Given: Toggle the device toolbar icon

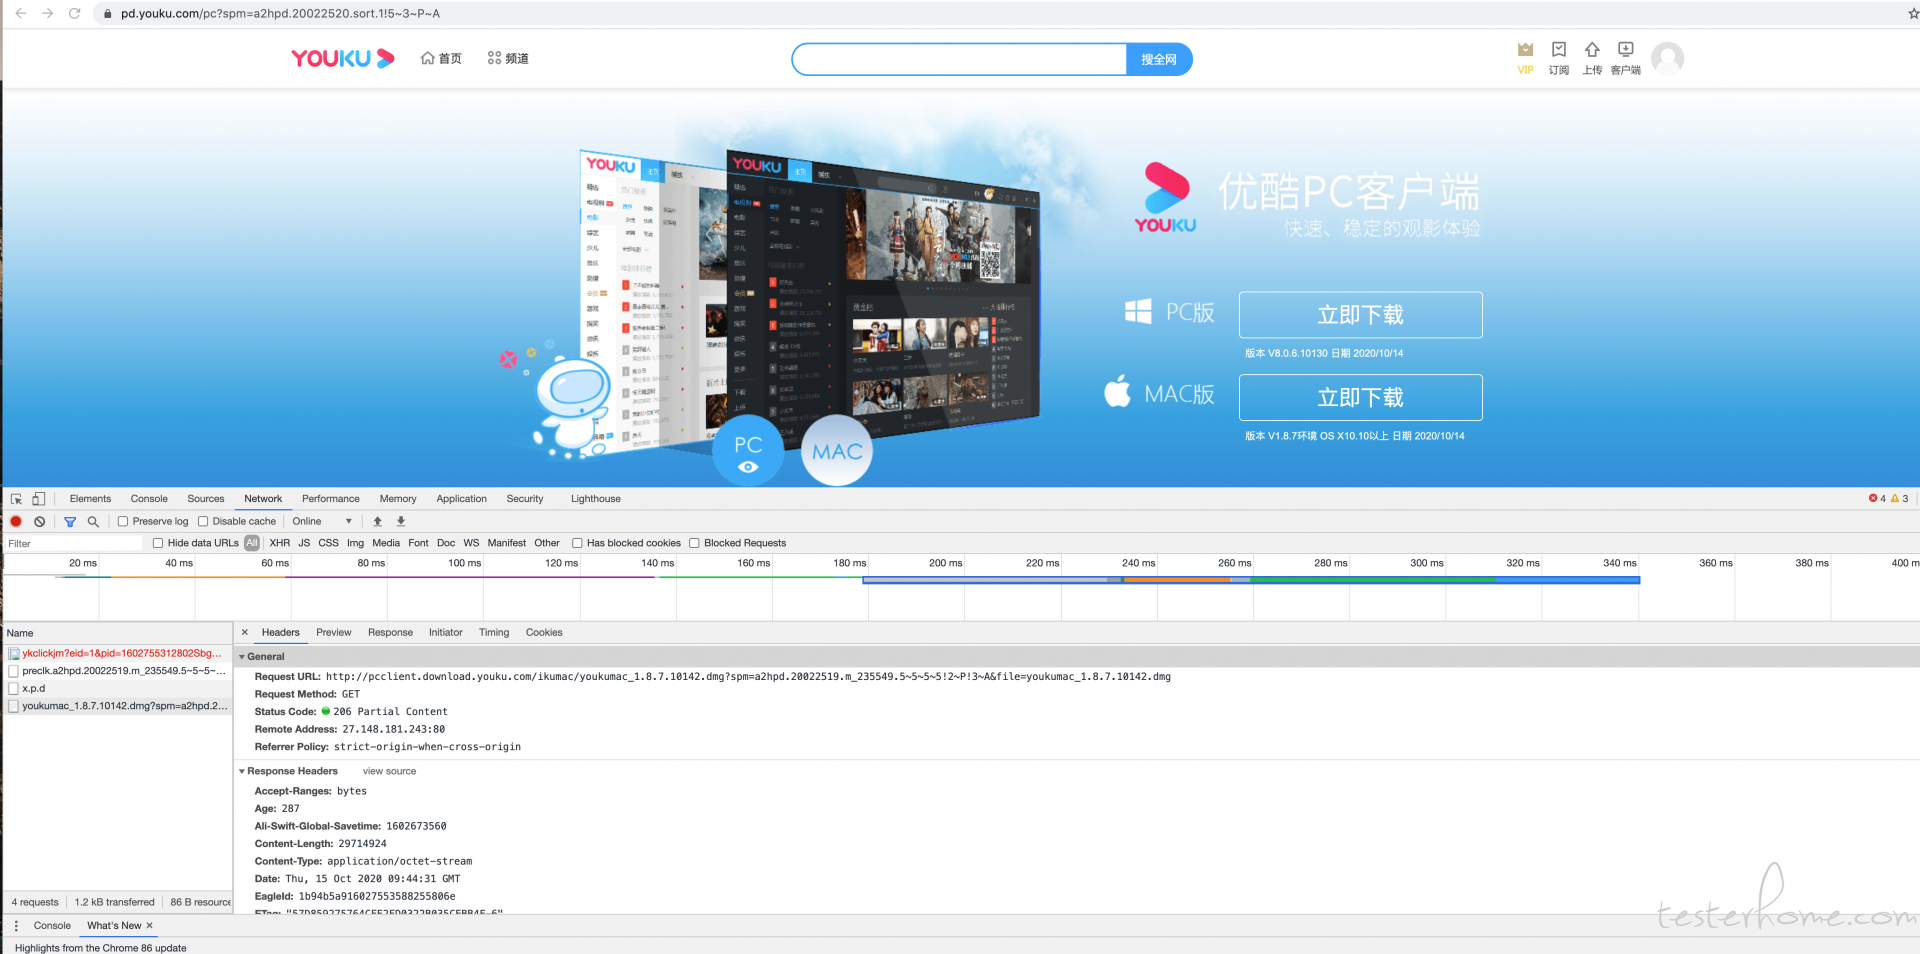Looking at the screenshot, I should (38, 498).
